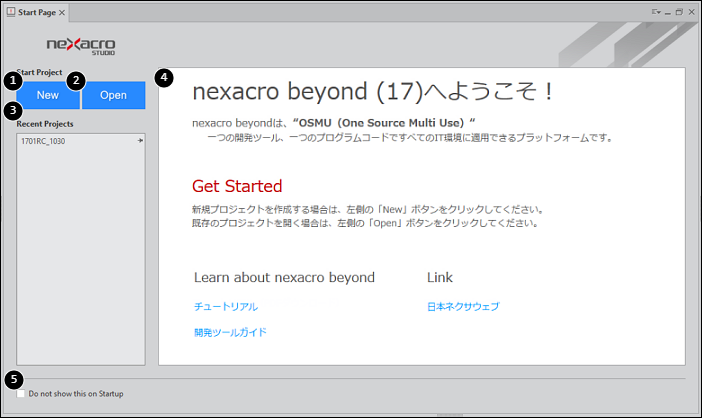Switch to the Start Page tab
The height and width of the screenshot is (418, 702).
36,12
